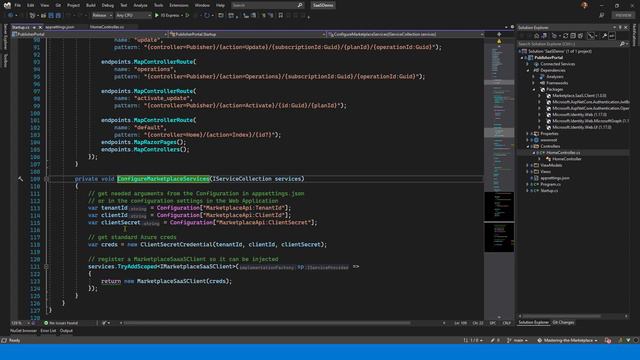Collapse the ConfigureMarketplaceServices method outline
This screenshot has width=640, height=360.
46,179
